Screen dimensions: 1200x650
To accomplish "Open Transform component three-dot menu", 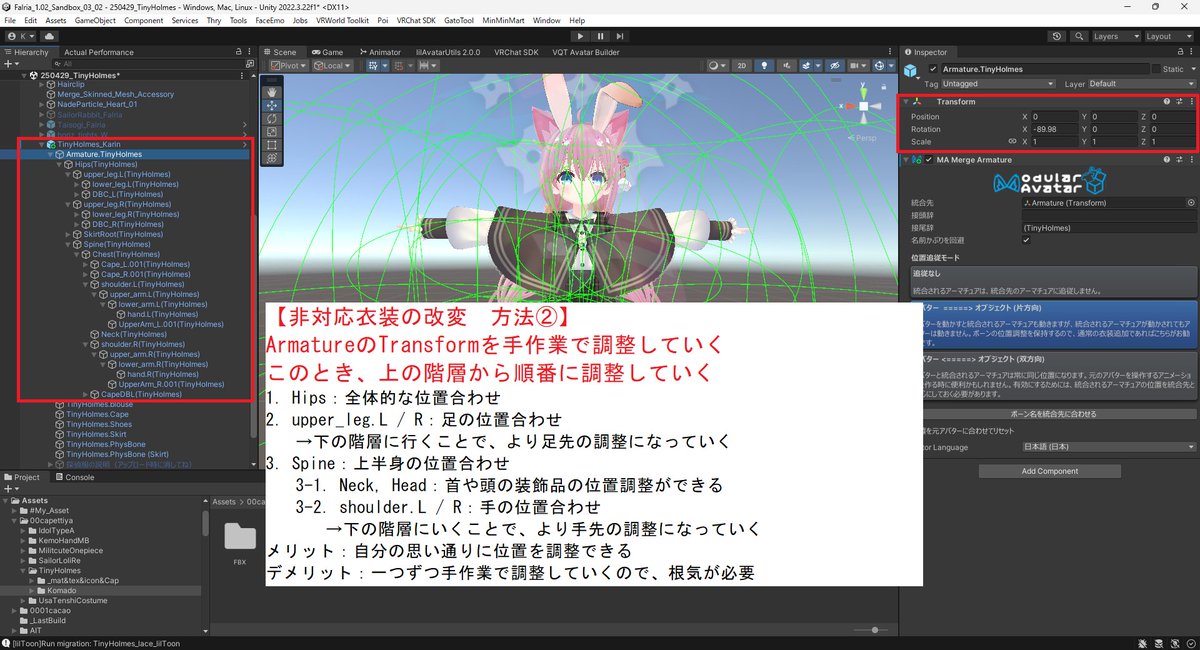I will pos(1190,102).
